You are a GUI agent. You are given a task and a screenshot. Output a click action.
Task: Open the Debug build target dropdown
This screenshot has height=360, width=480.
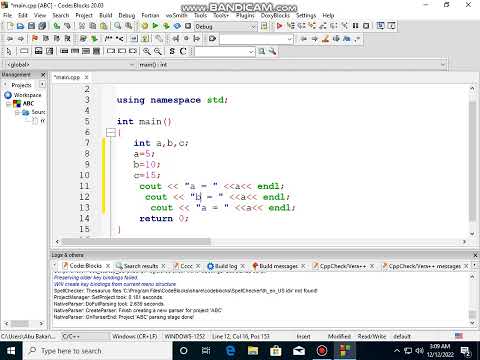(254, 26)
